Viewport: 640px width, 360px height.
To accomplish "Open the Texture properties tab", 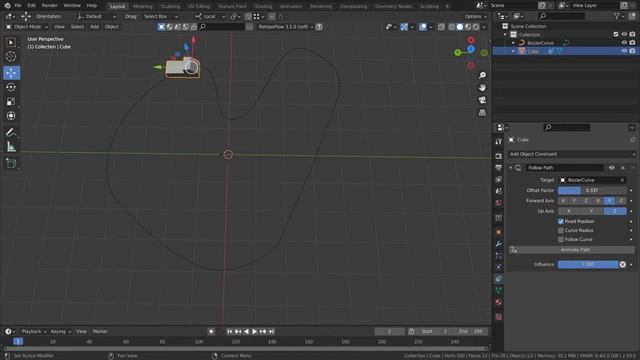I will point(498,317).
